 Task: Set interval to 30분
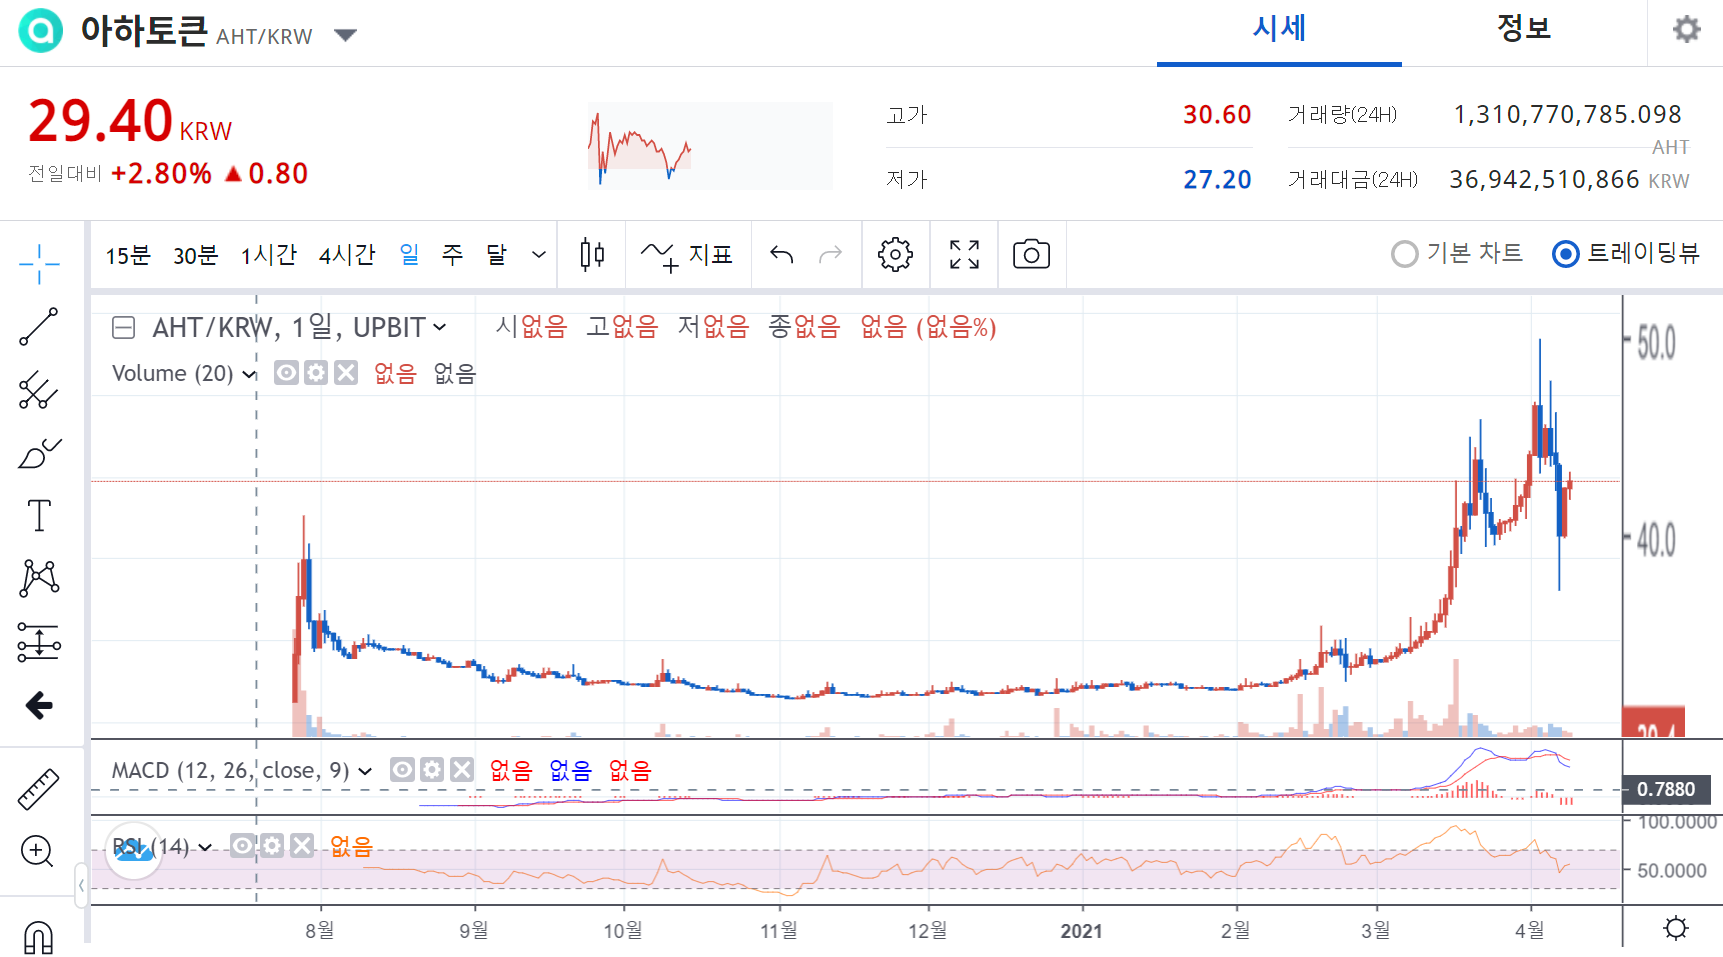click(x=195, y=255)
